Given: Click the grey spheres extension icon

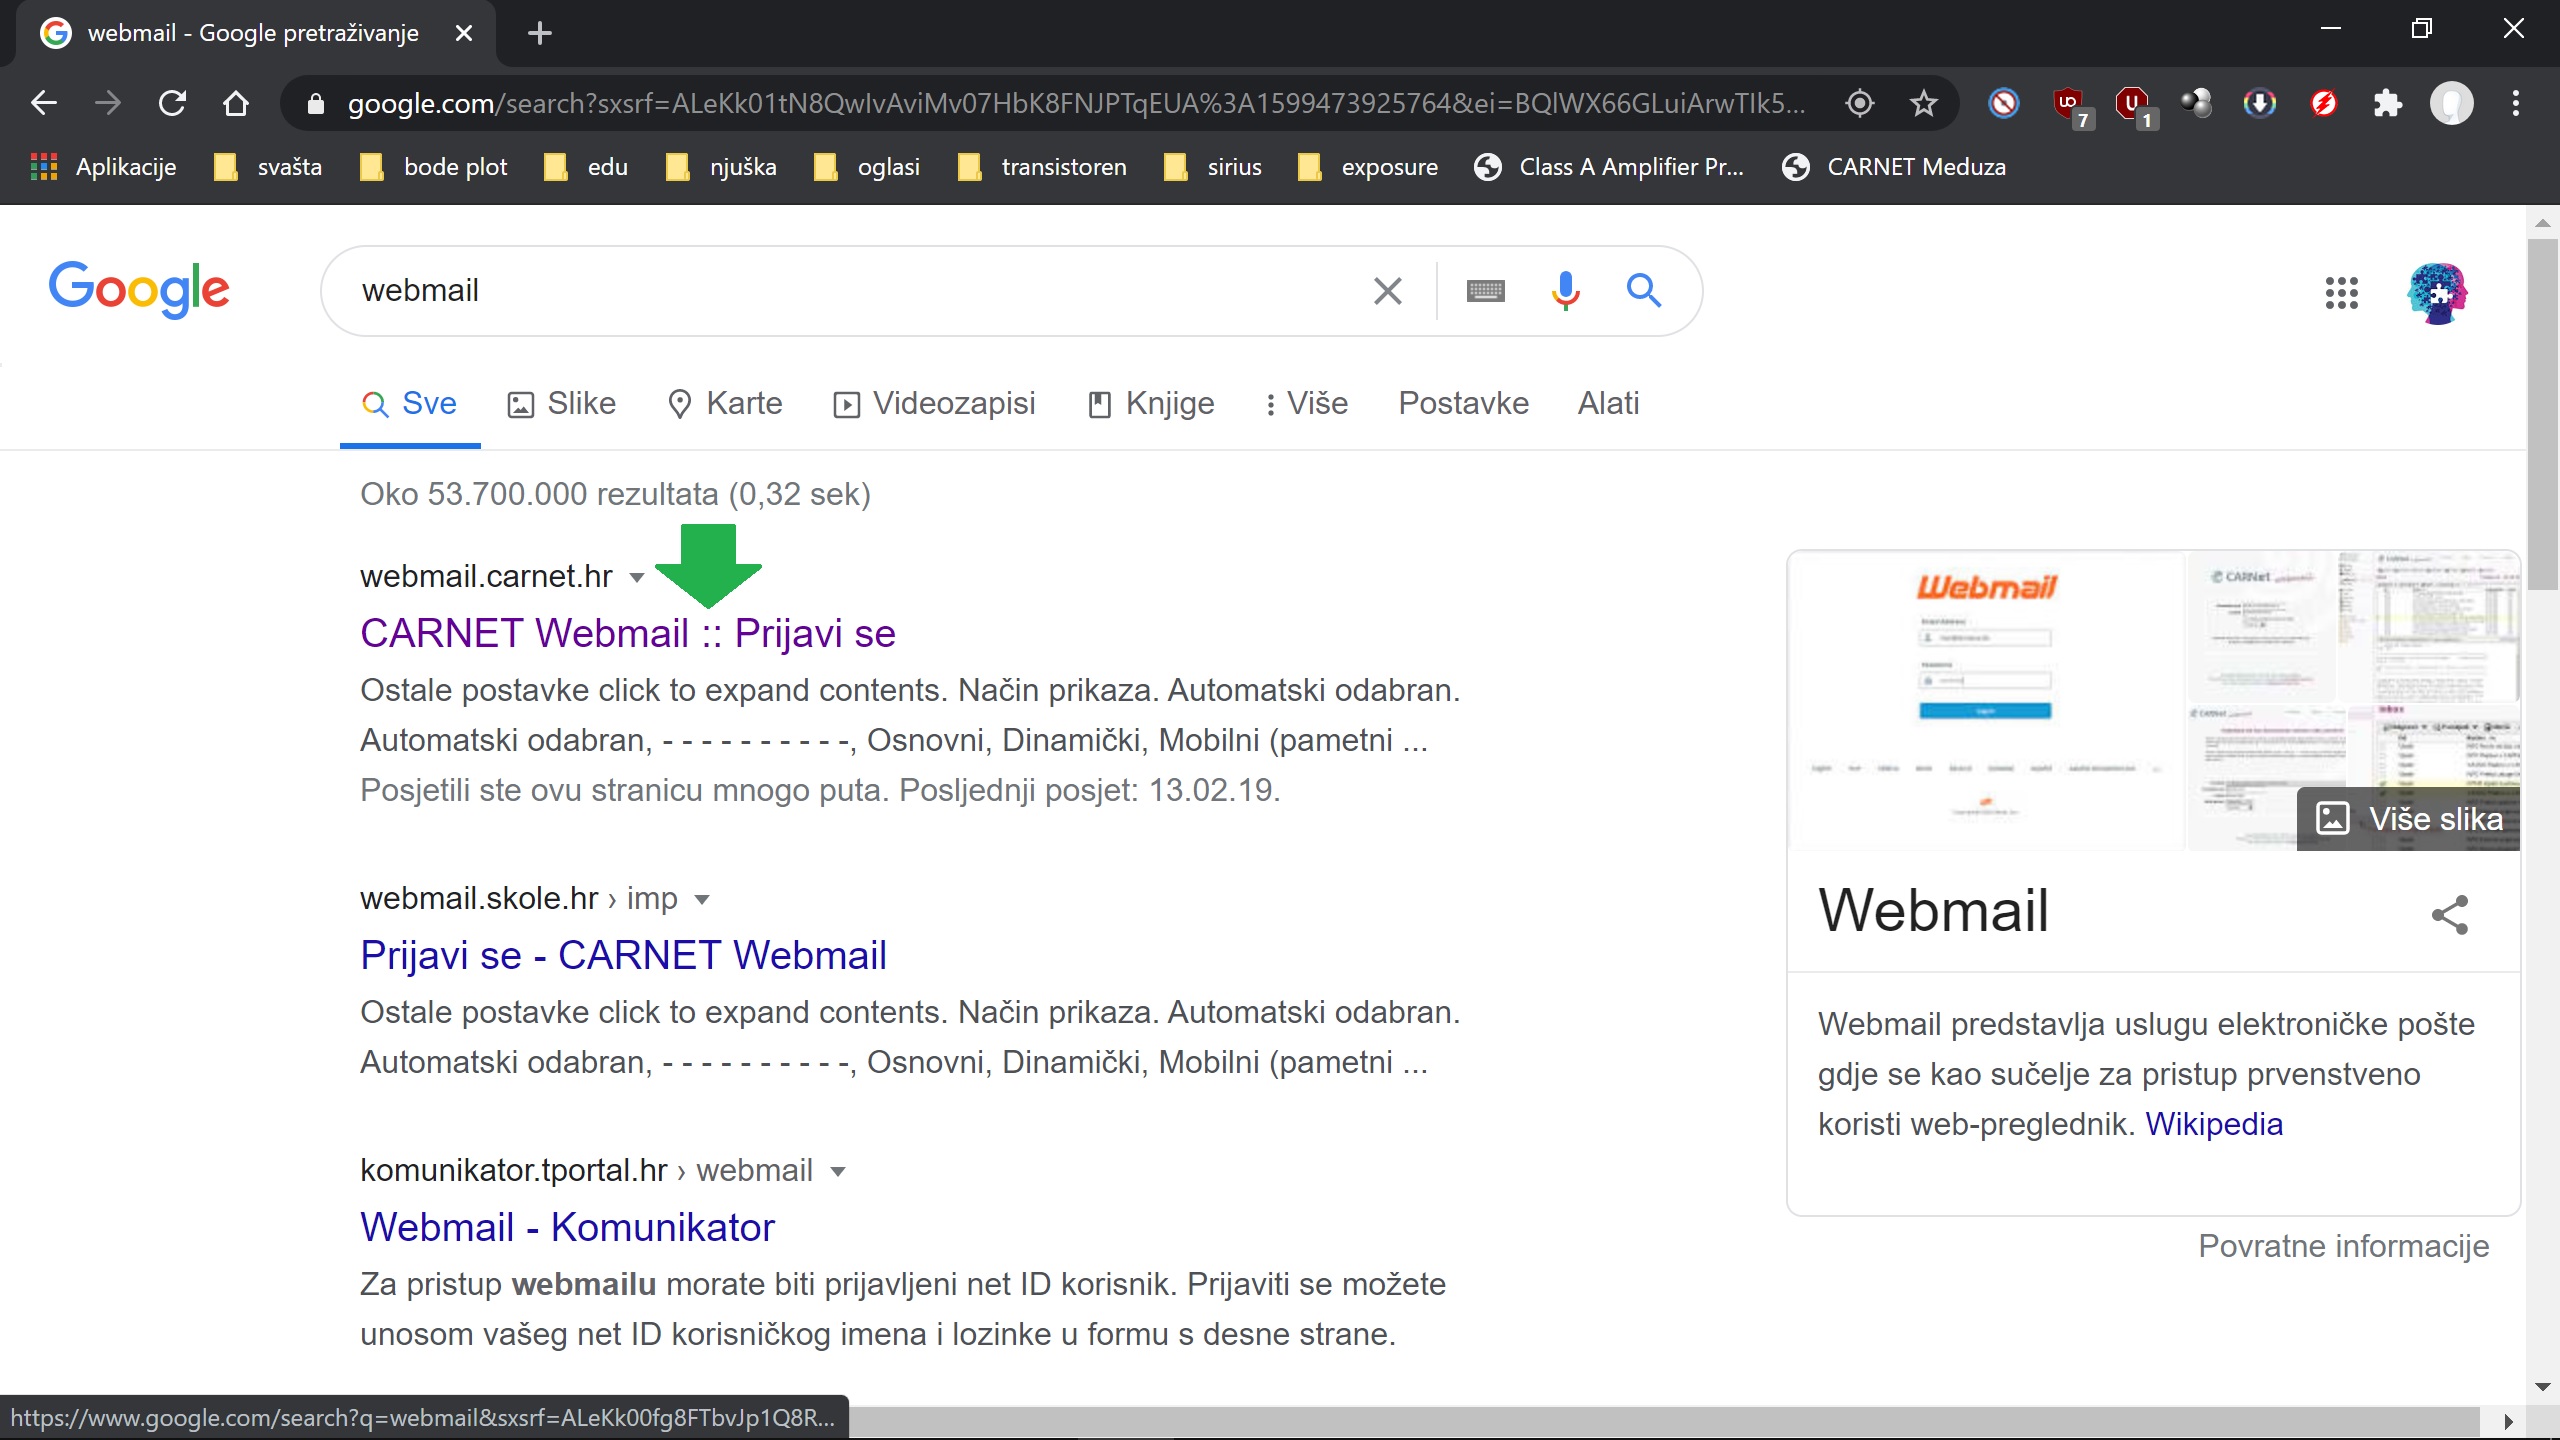Looking at the screenshot, I should [2196, 103].
